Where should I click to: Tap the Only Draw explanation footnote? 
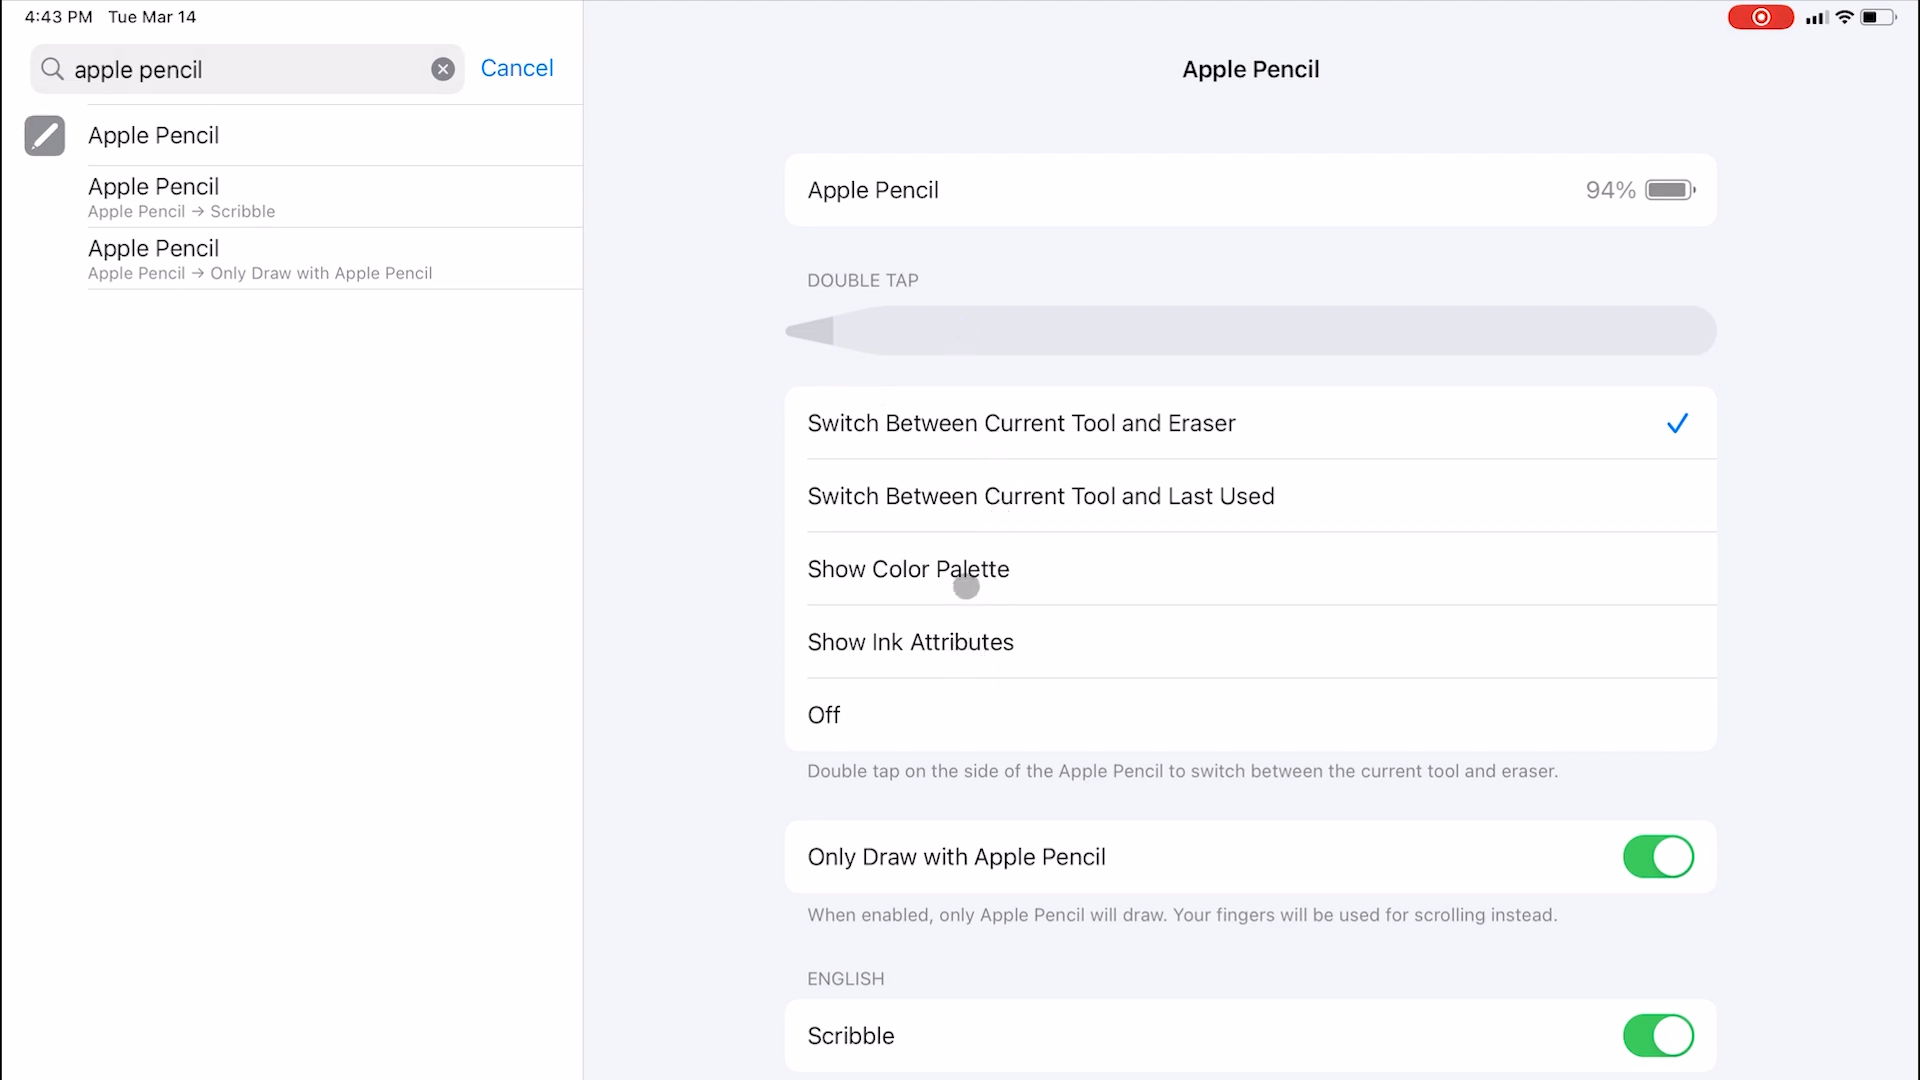coord(1182,915)
